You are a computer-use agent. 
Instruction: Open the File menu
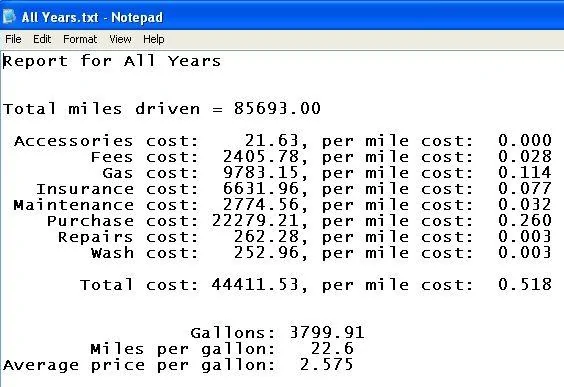(13, 39)
